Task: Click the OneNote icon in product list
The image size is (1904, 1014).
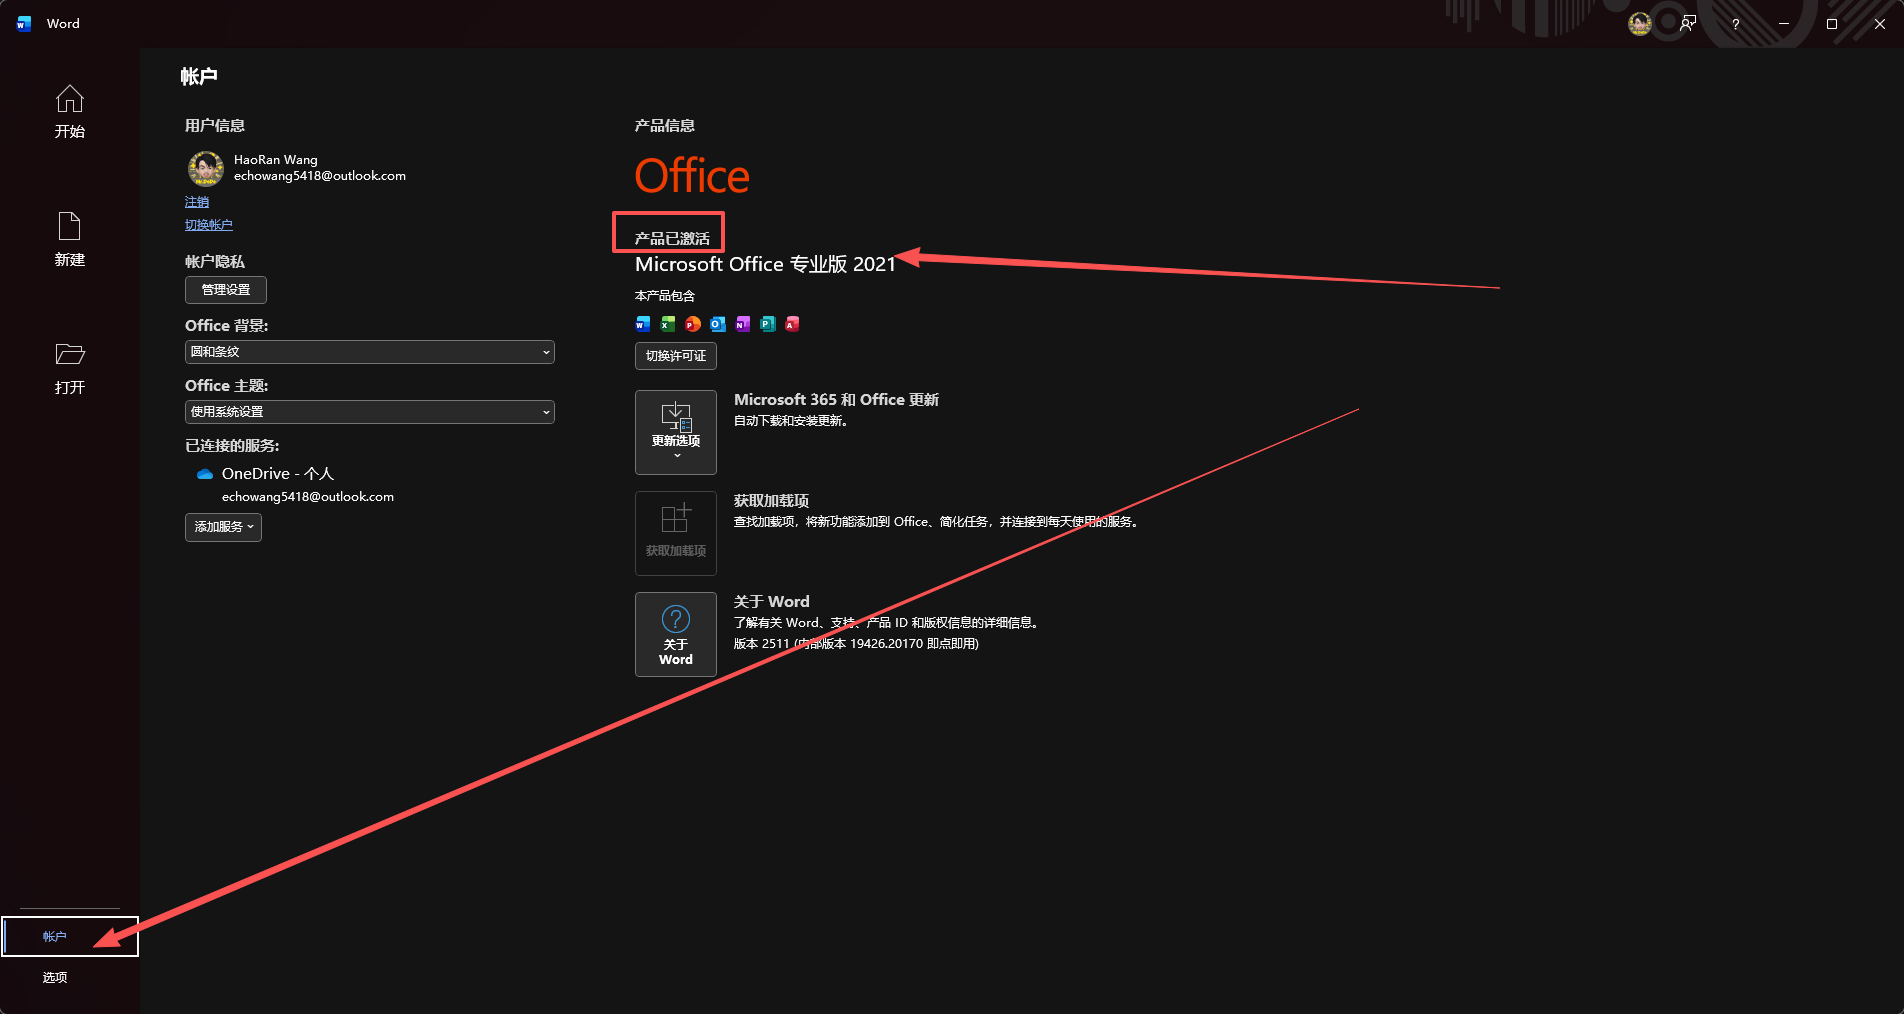Action: click(x=743, y=324)
